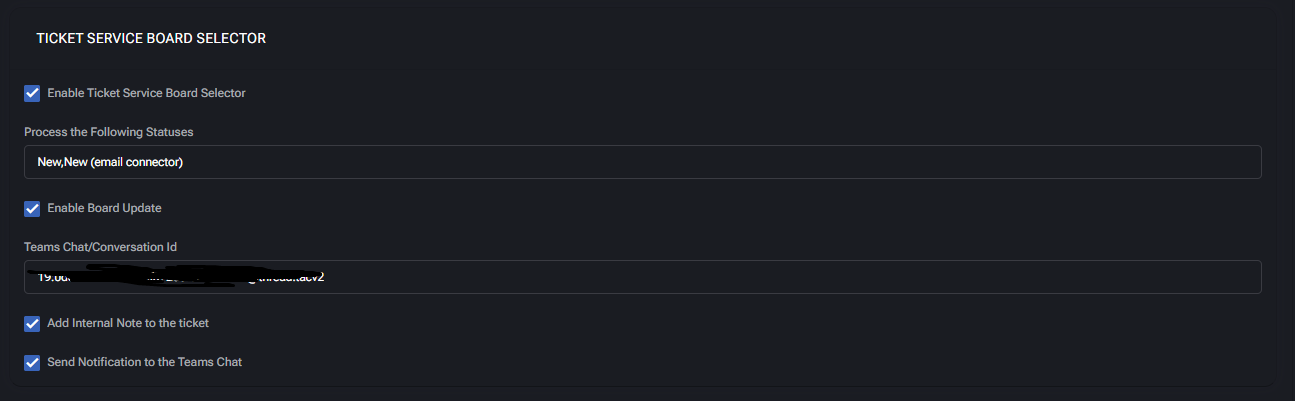Click the '19:' start of the conversation id
1295x401 pixels.
click(x=44, y=277)
